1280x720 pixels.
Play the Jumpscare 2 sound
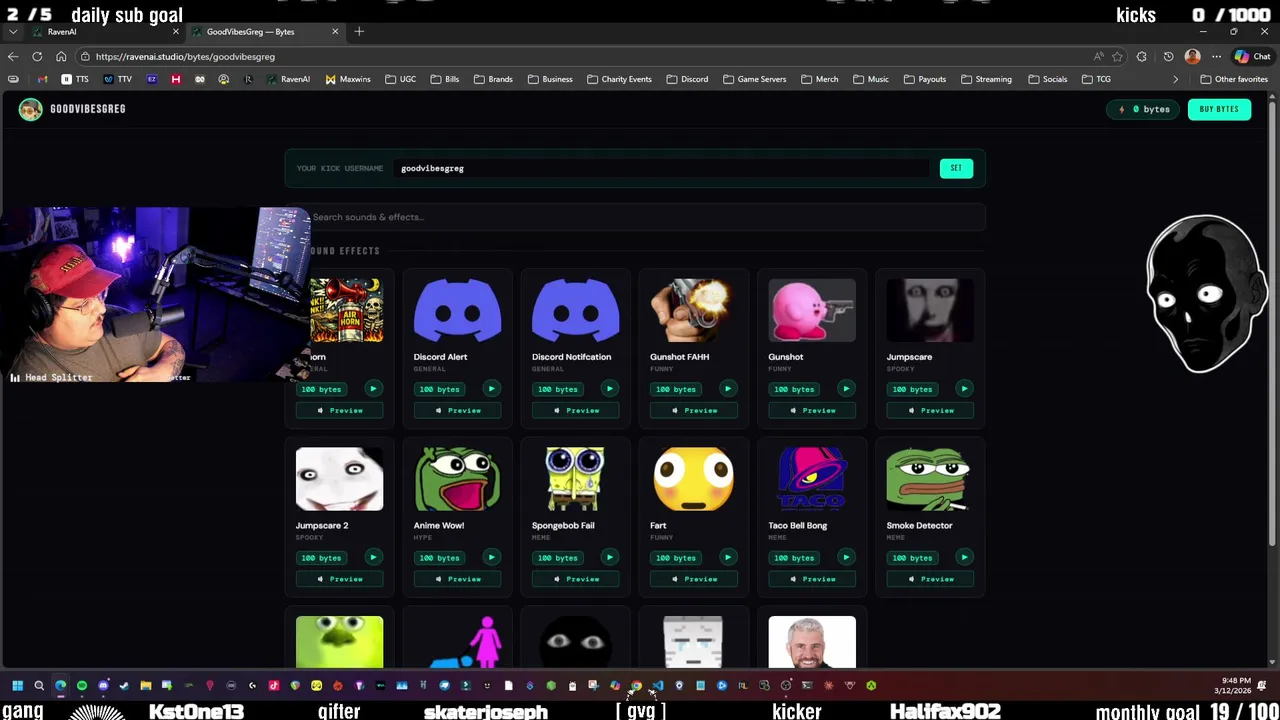(373, 557)
